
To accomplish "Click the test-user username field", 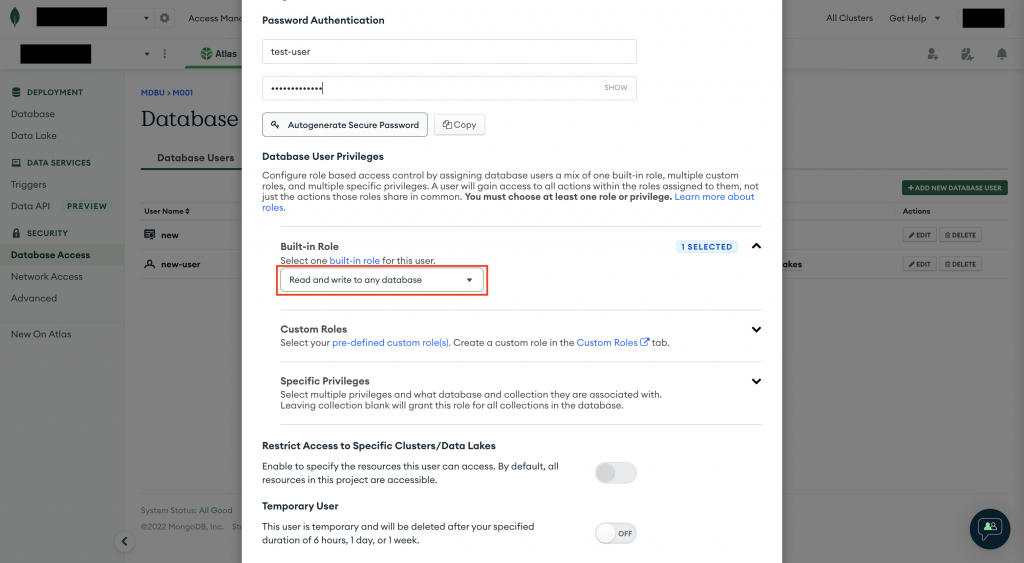I will (x=449, y=52).
